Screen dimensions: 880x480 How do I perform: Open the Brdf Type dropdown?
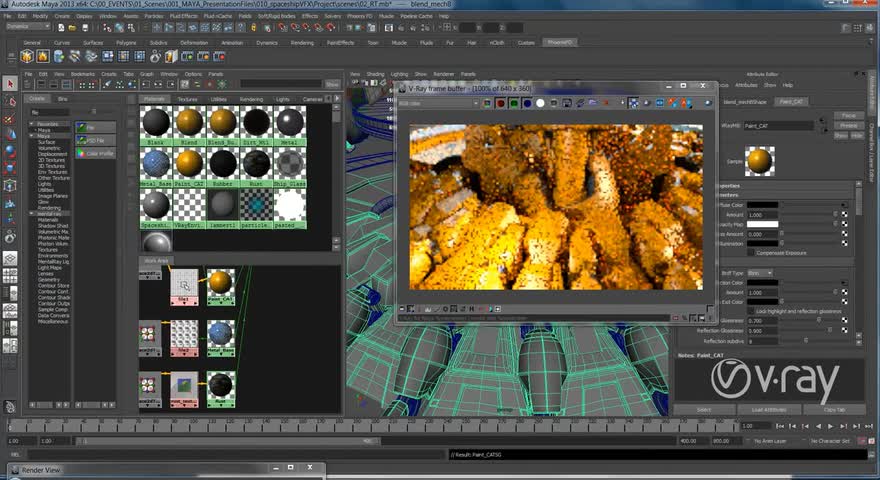click(x=760, y=272)
